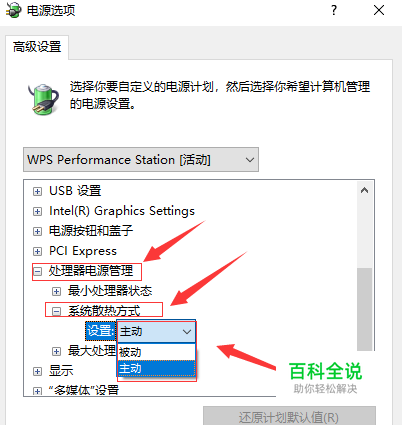Switch to the 高级设置 tab
This screenshot has height=425, width=402.
[x=37, y=47]
